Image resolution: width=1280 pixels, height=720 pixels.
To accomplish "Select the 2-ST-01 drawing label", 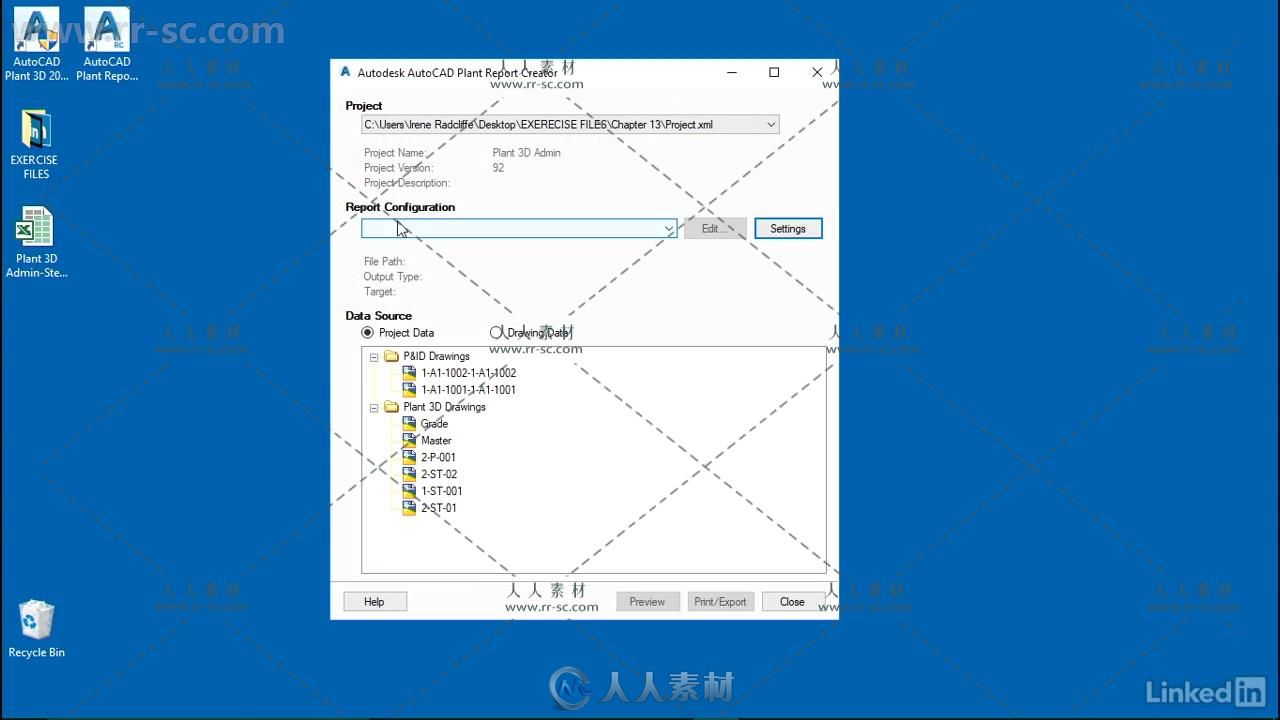I will tap(439, 508).
